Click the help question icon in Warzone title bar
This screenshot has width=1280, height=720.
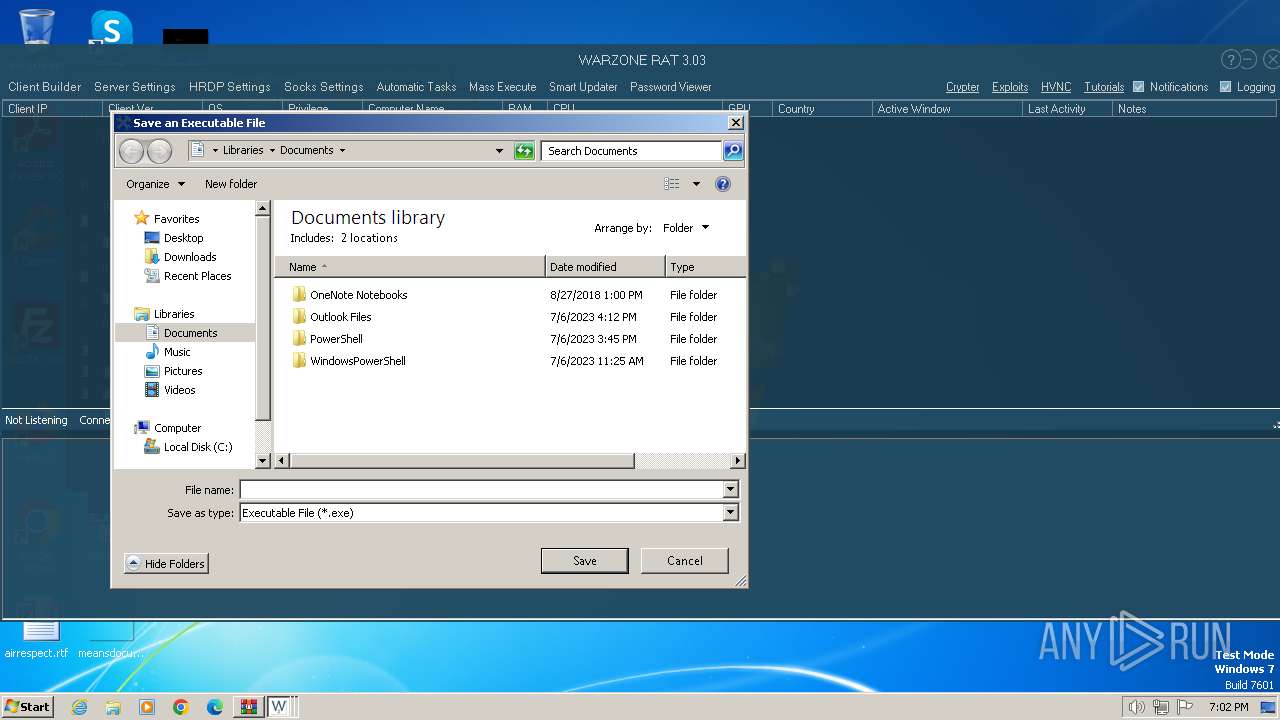[x=1231, y=60]
